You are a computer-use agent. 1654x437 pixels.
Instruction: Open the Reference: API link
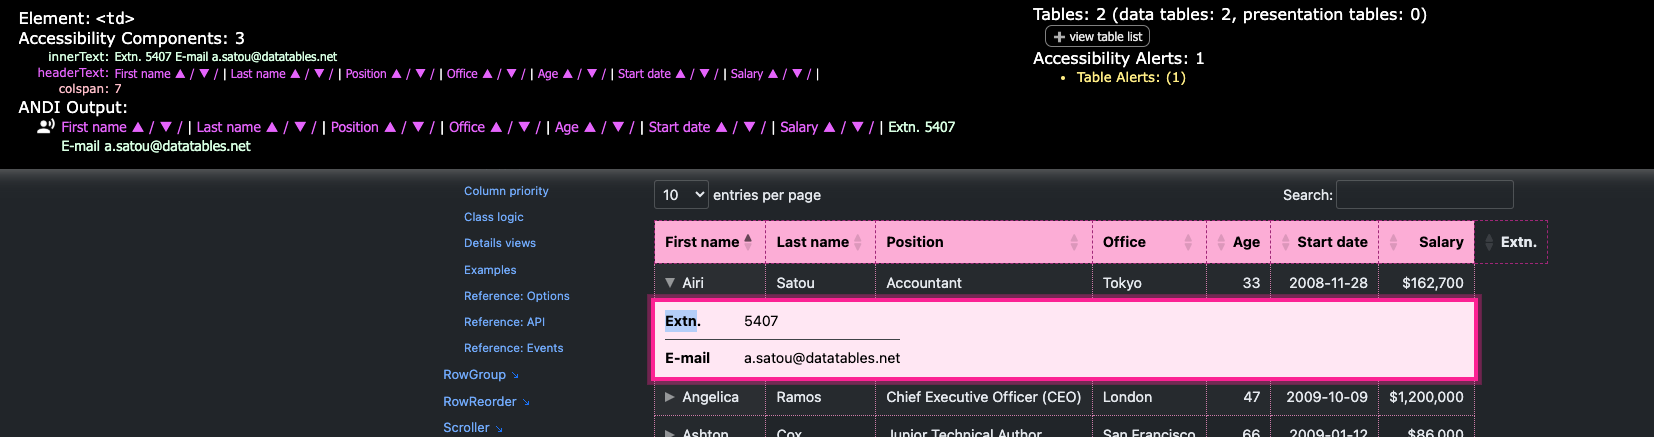(505, 322)
